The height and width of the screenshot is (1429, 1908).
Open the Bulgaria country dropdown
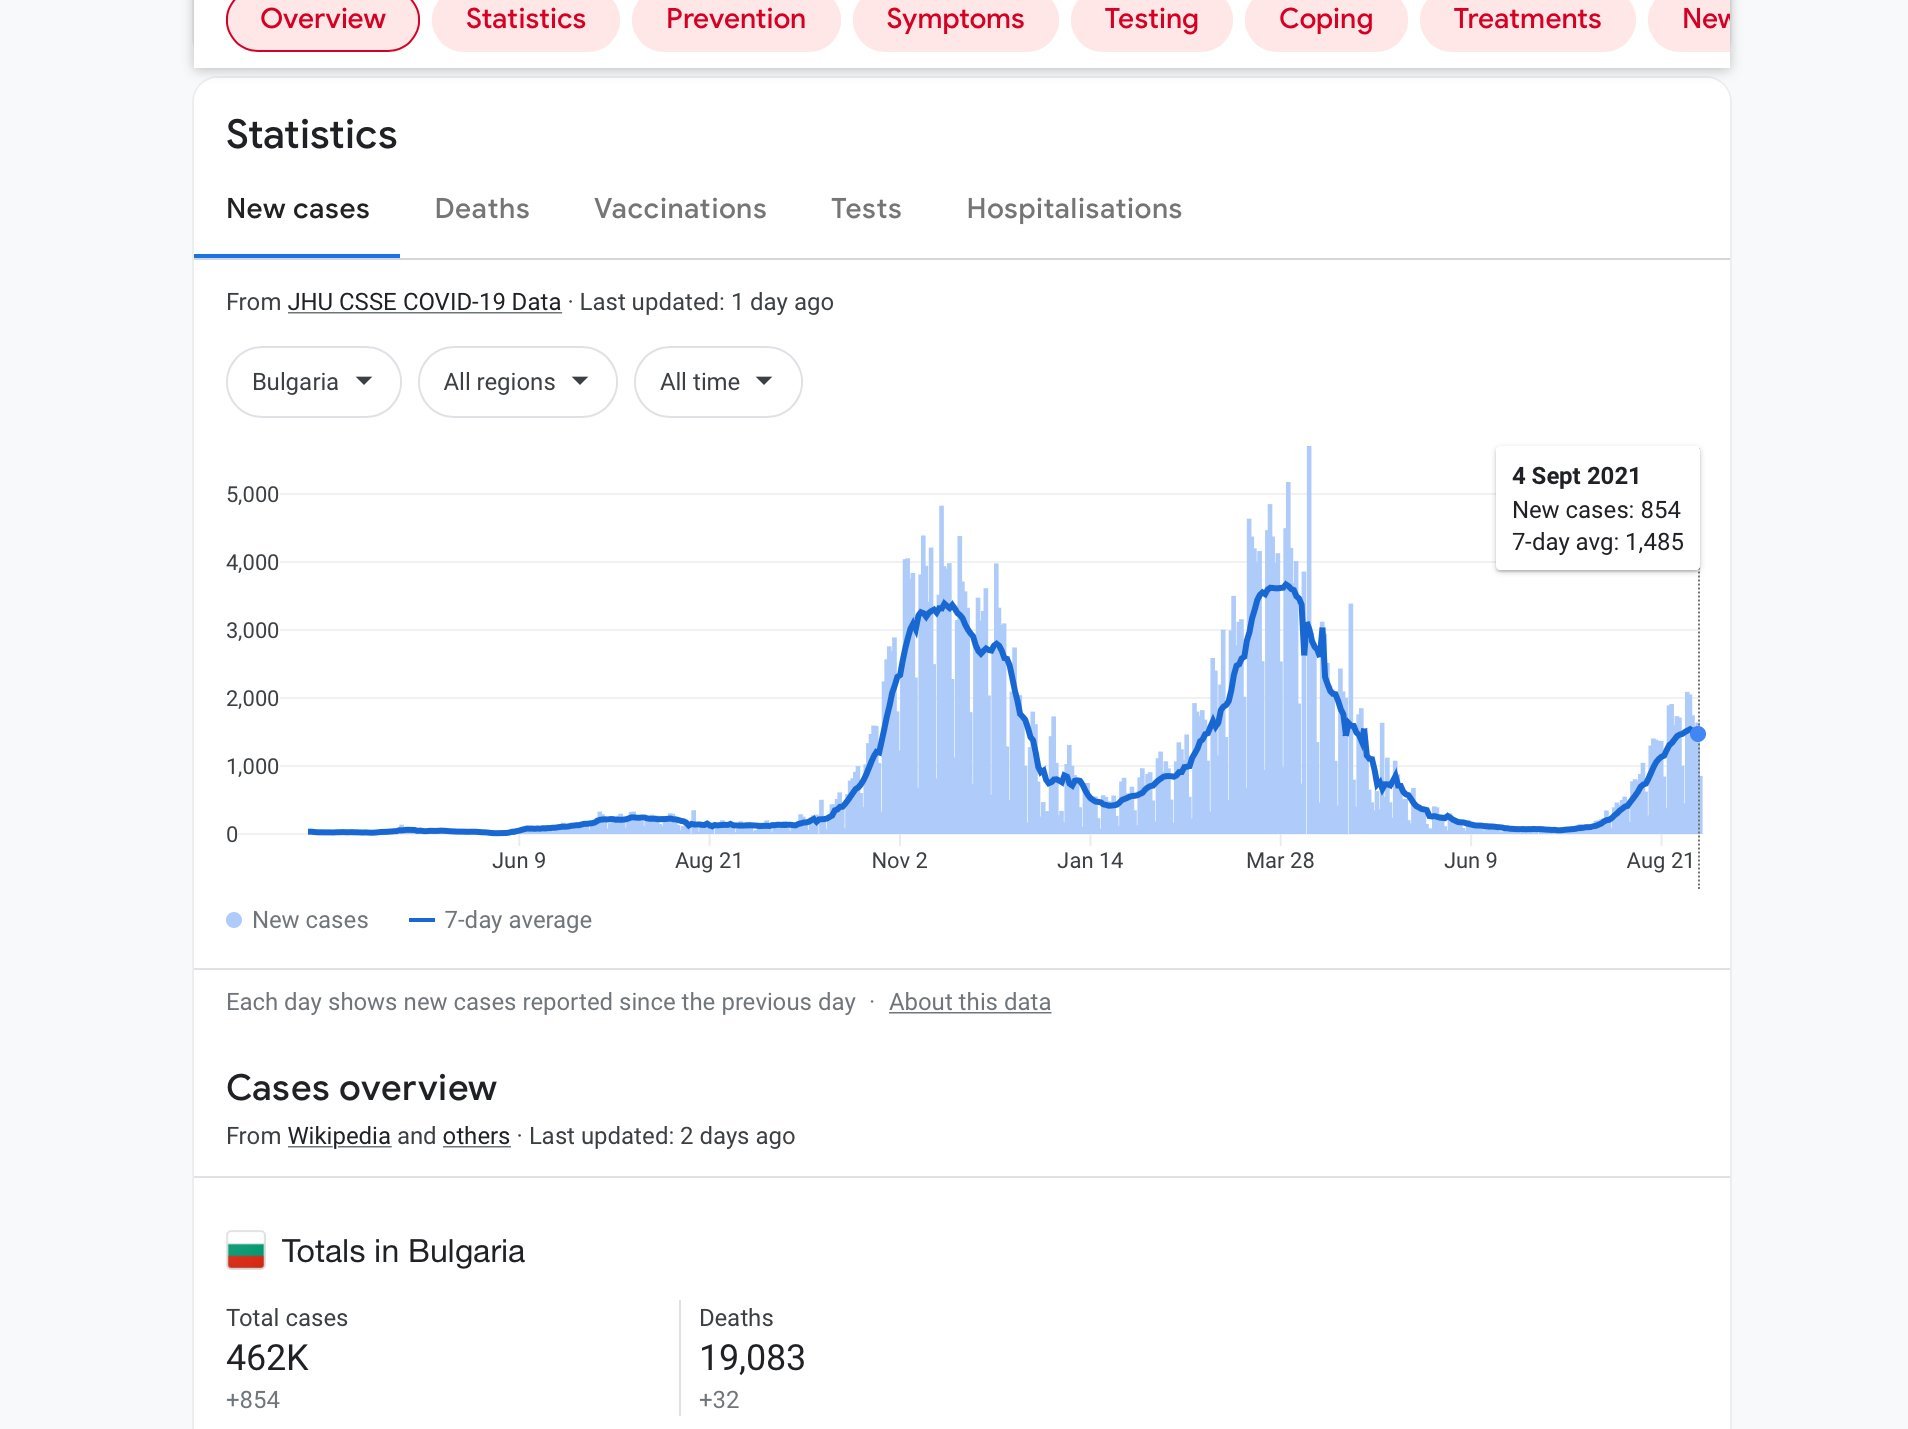point(313,382)
